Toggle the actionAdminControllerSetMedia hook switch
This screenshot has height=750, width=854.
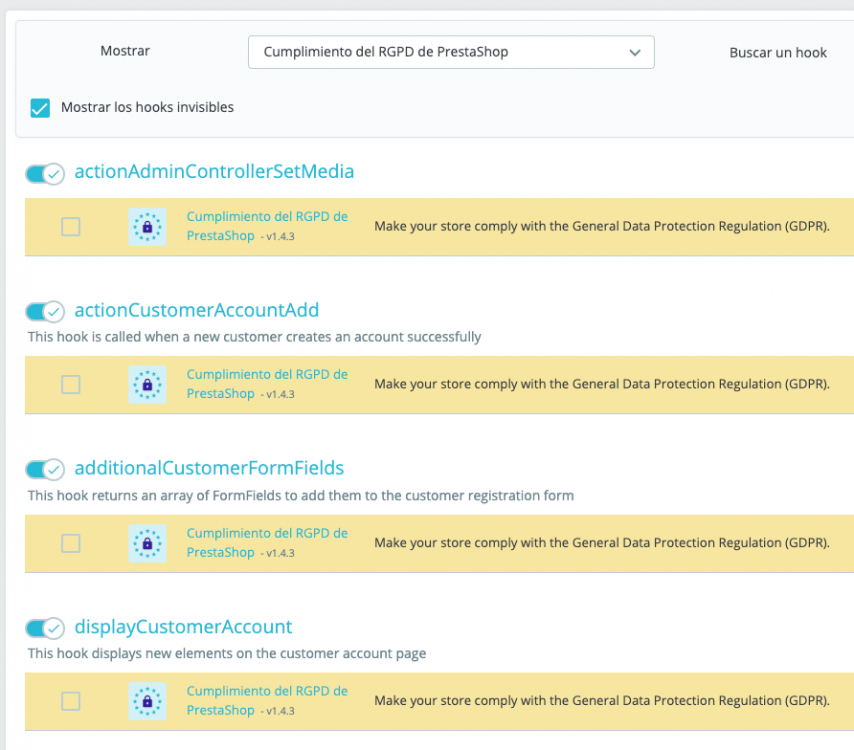(x=45, y=173)
